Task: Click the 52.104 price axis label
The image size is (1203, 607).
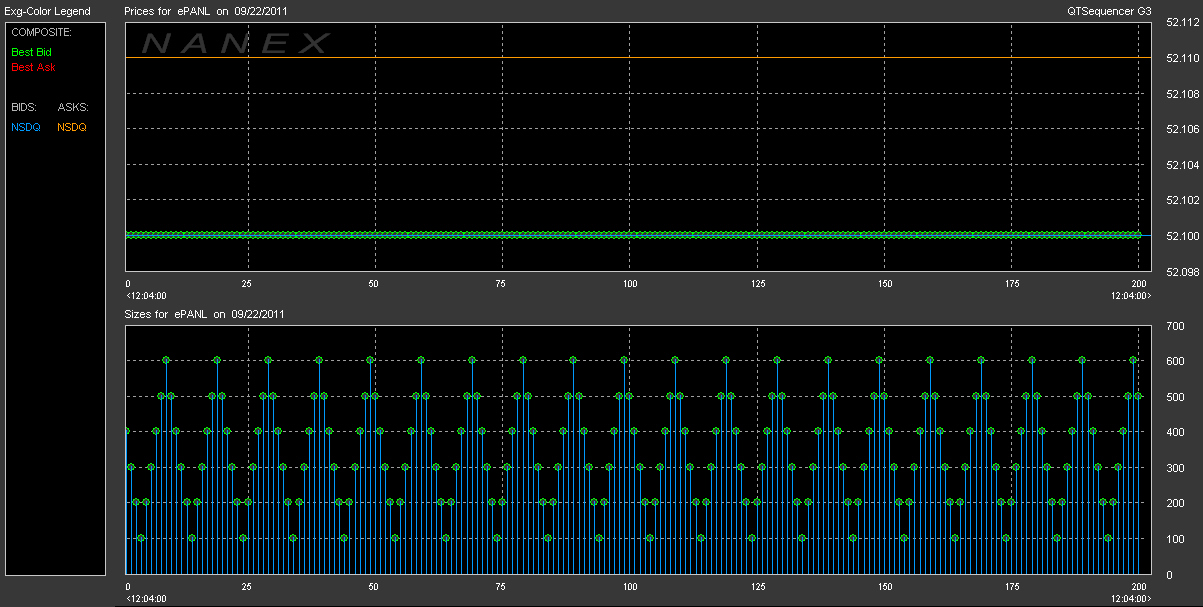Action: [1183, 165]
